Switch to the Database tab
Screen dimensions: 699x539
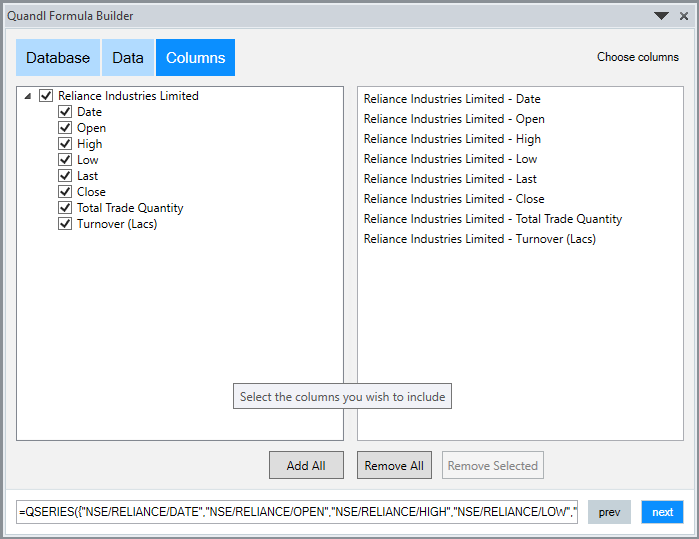(x=58, y=58)
